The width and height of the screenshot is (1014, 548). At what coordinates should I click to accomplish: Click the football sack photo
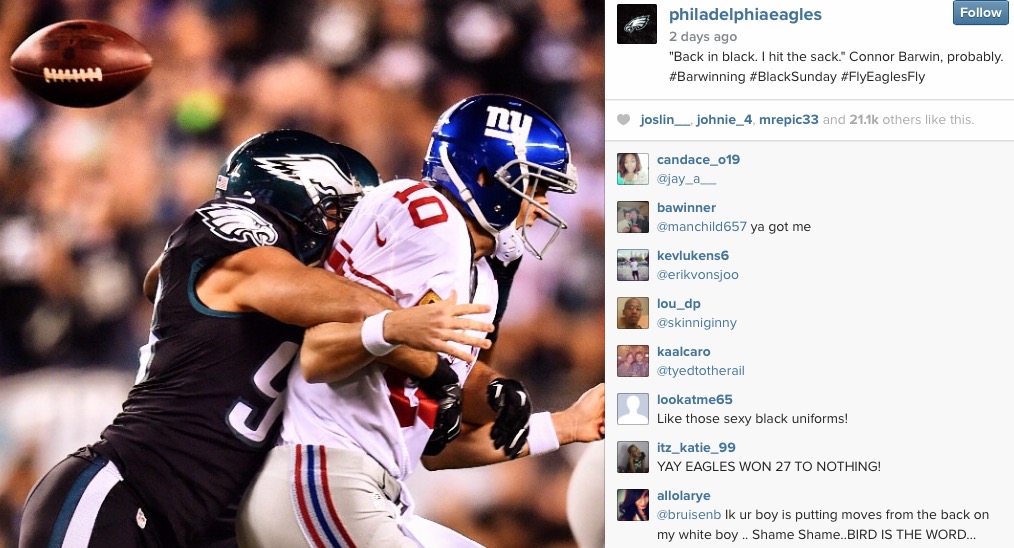[x=302, y=274]
